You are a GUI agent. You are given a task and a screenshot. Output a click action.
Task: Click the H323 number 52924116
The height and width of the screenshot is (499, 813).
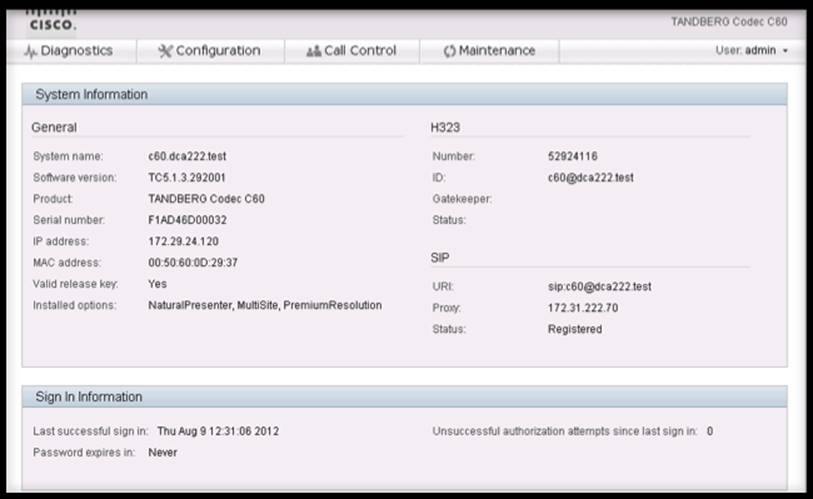(573, 156)
